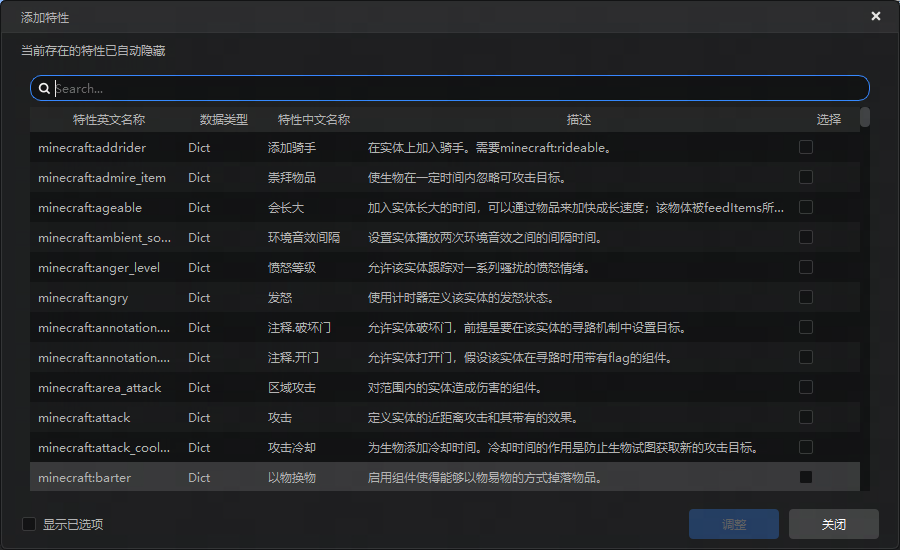Click the 关闭 button
This screenshot has width=900, height=550.
pyautogui.click(x=833, y=524)
